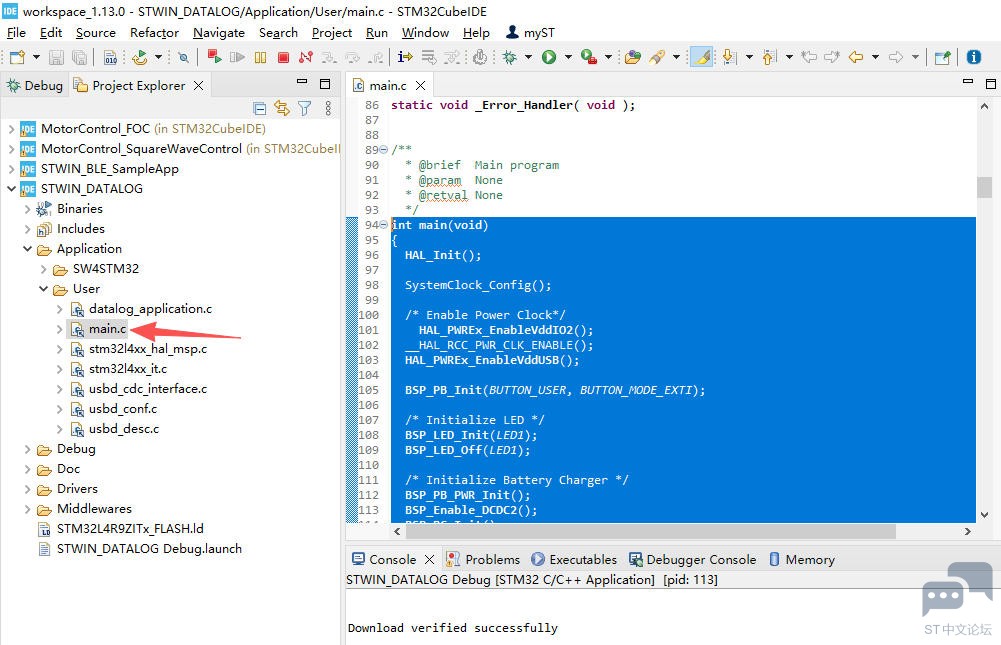This screenshot has width=1001, height=645.
Task: Toggle the highlighted Mark Occurrences toolbar button
Action: 702,58
